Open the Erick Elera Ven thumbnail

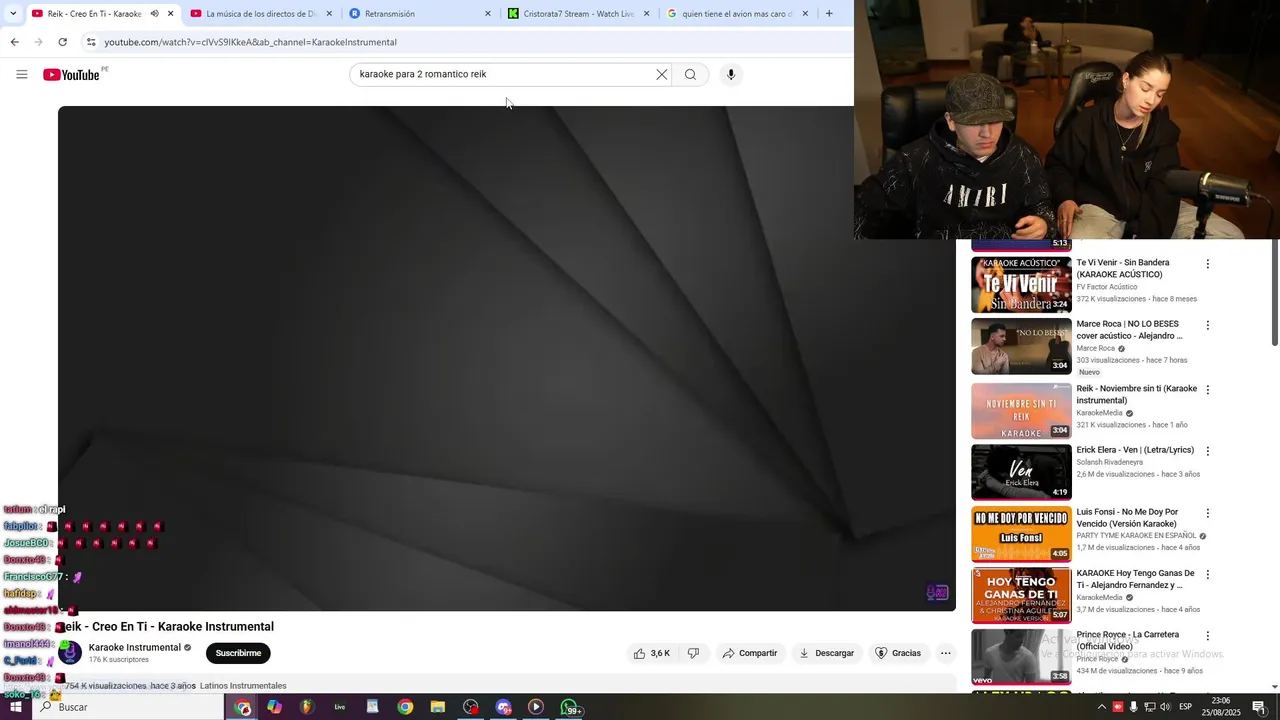[1021, 472]
